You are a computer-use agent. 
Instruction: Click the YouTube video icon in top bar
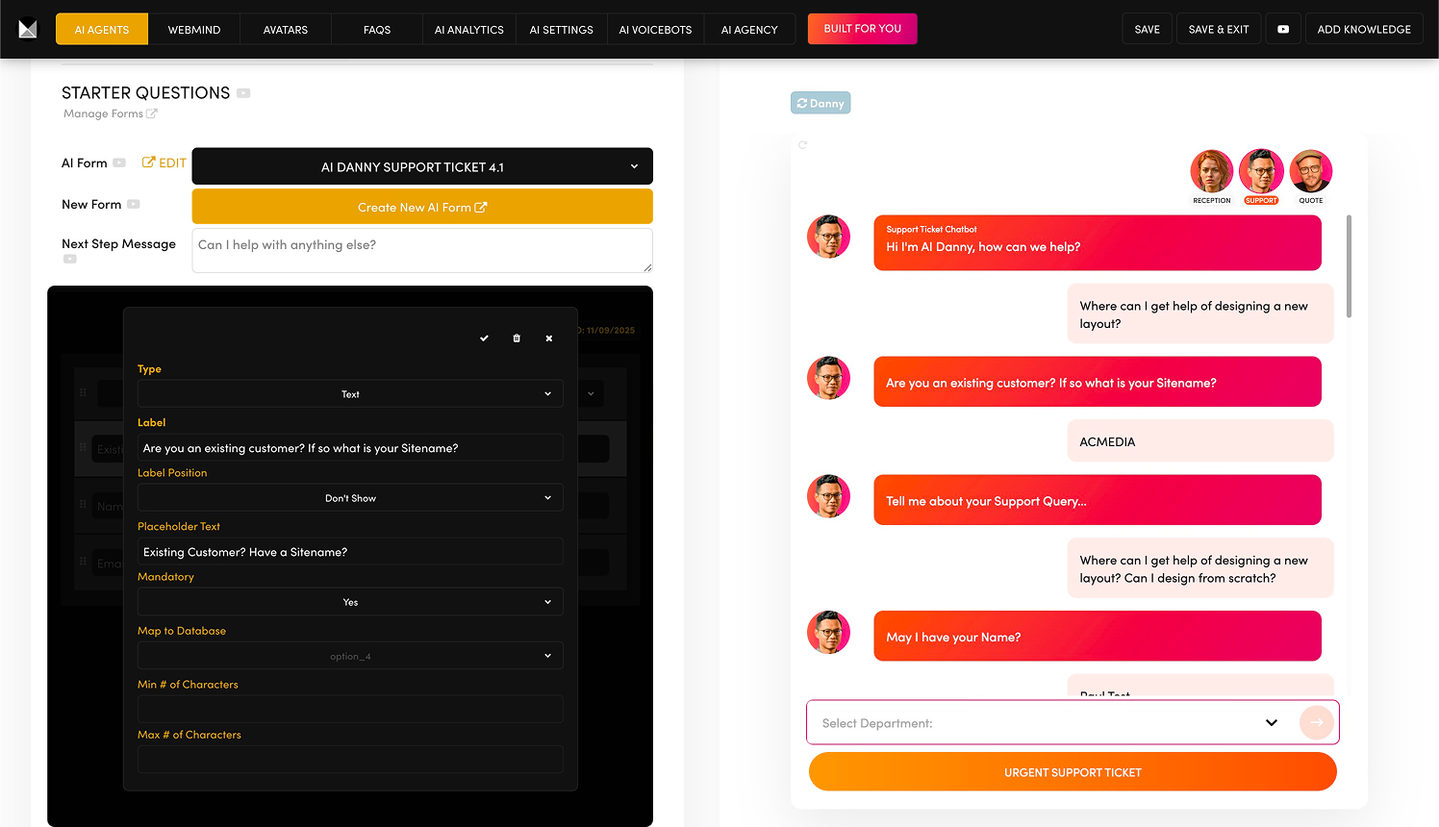coord(1283,29)
